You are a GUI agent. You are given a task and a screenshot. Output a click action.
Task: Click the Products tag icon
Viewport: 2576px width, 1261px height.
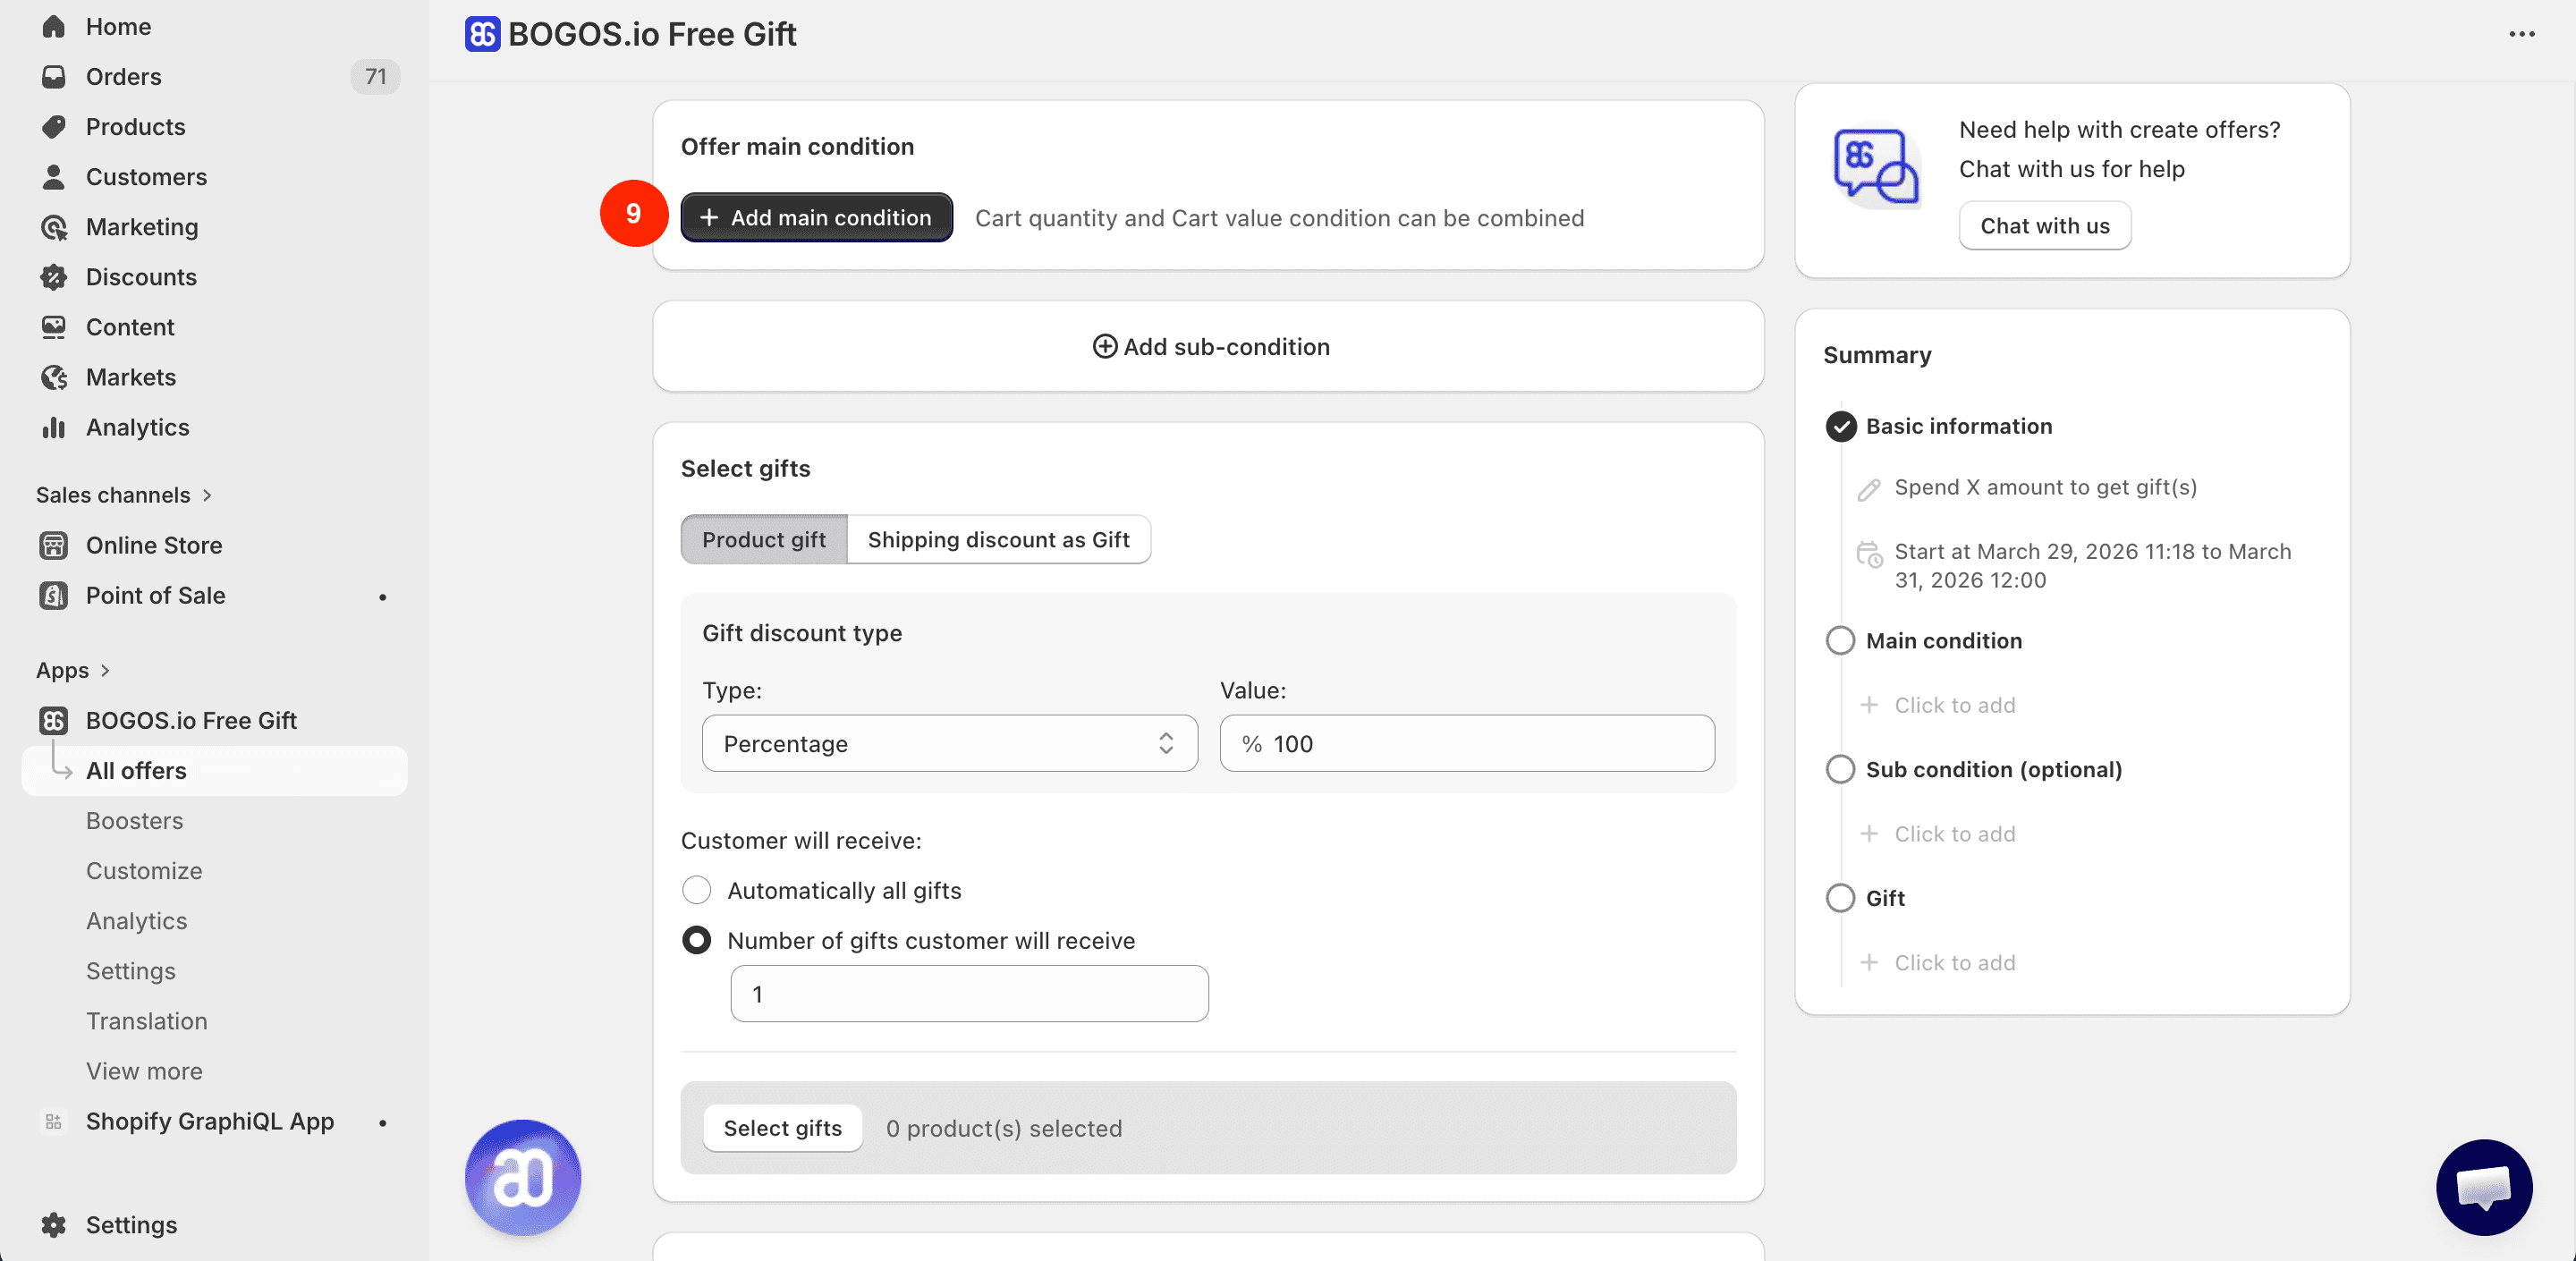54,127
